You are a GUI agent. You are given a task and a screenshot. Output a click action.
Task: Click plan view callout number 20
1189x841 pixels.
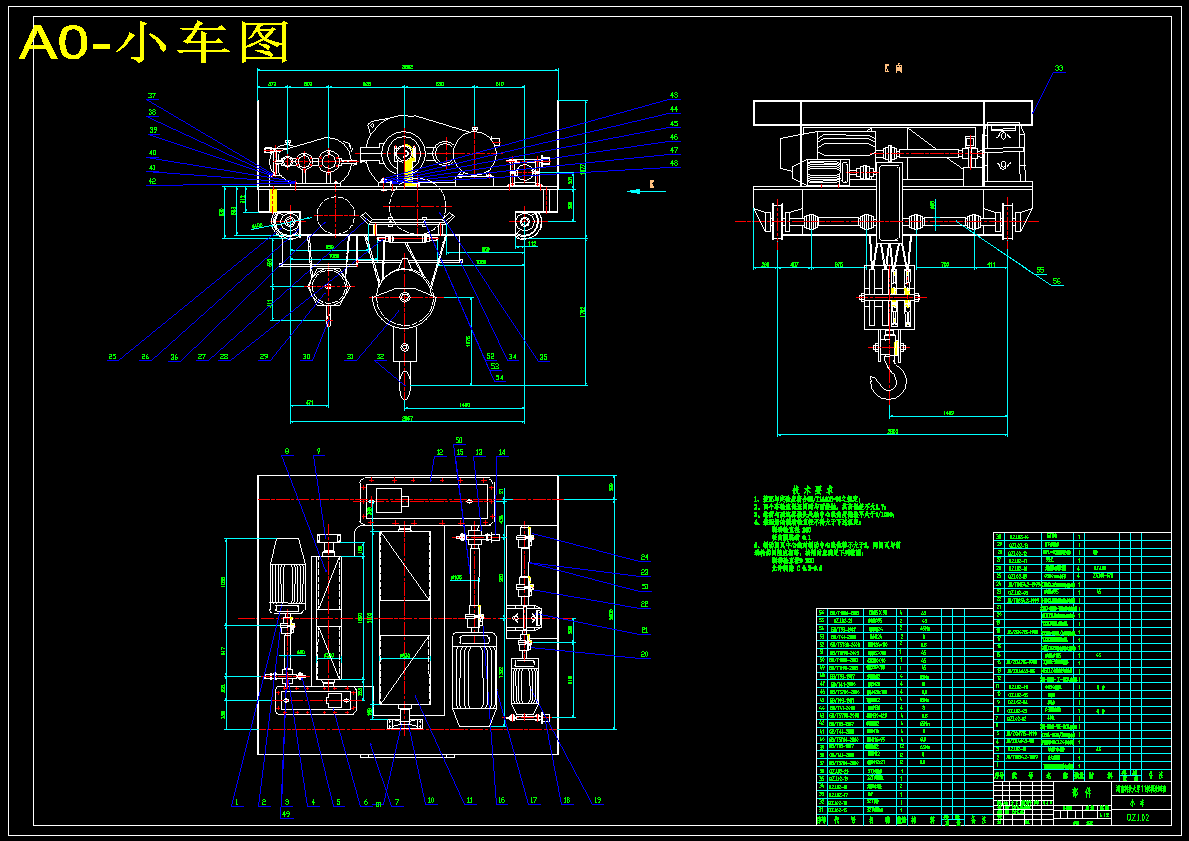coord(645,654)
